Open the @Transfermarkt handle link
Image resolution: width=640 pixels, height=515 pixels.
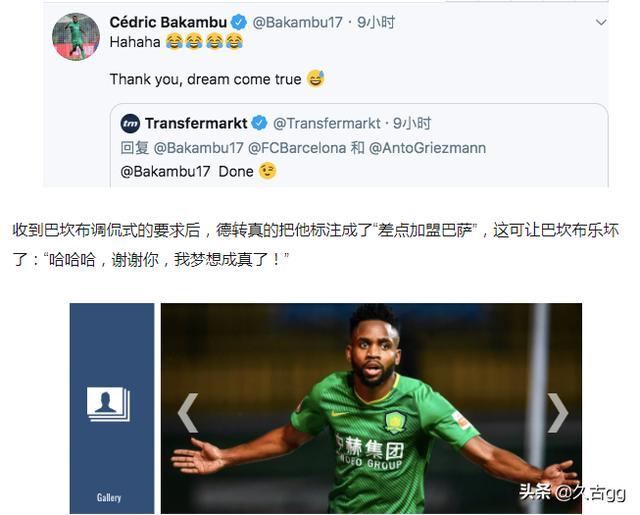click(x=327, y=123)
